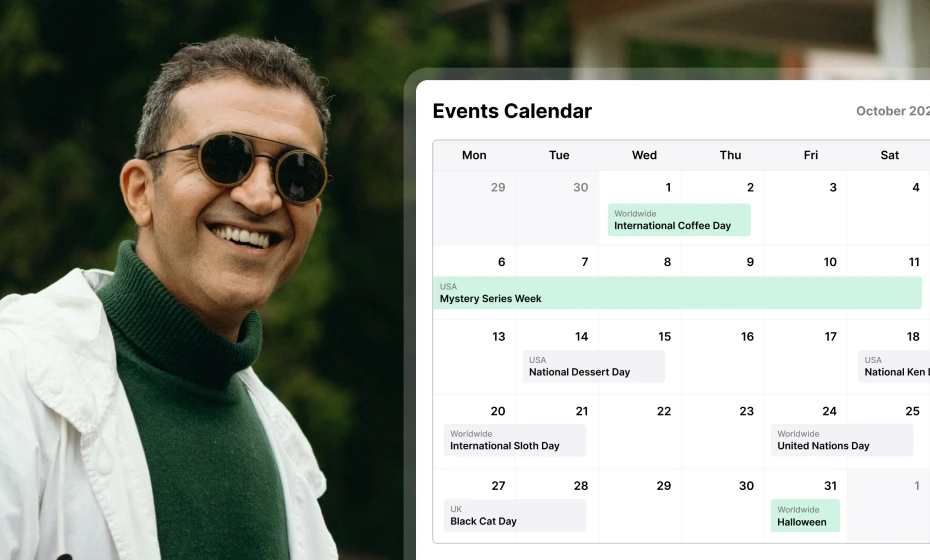
Task: Open the green Halloween event
Action: 804,515
